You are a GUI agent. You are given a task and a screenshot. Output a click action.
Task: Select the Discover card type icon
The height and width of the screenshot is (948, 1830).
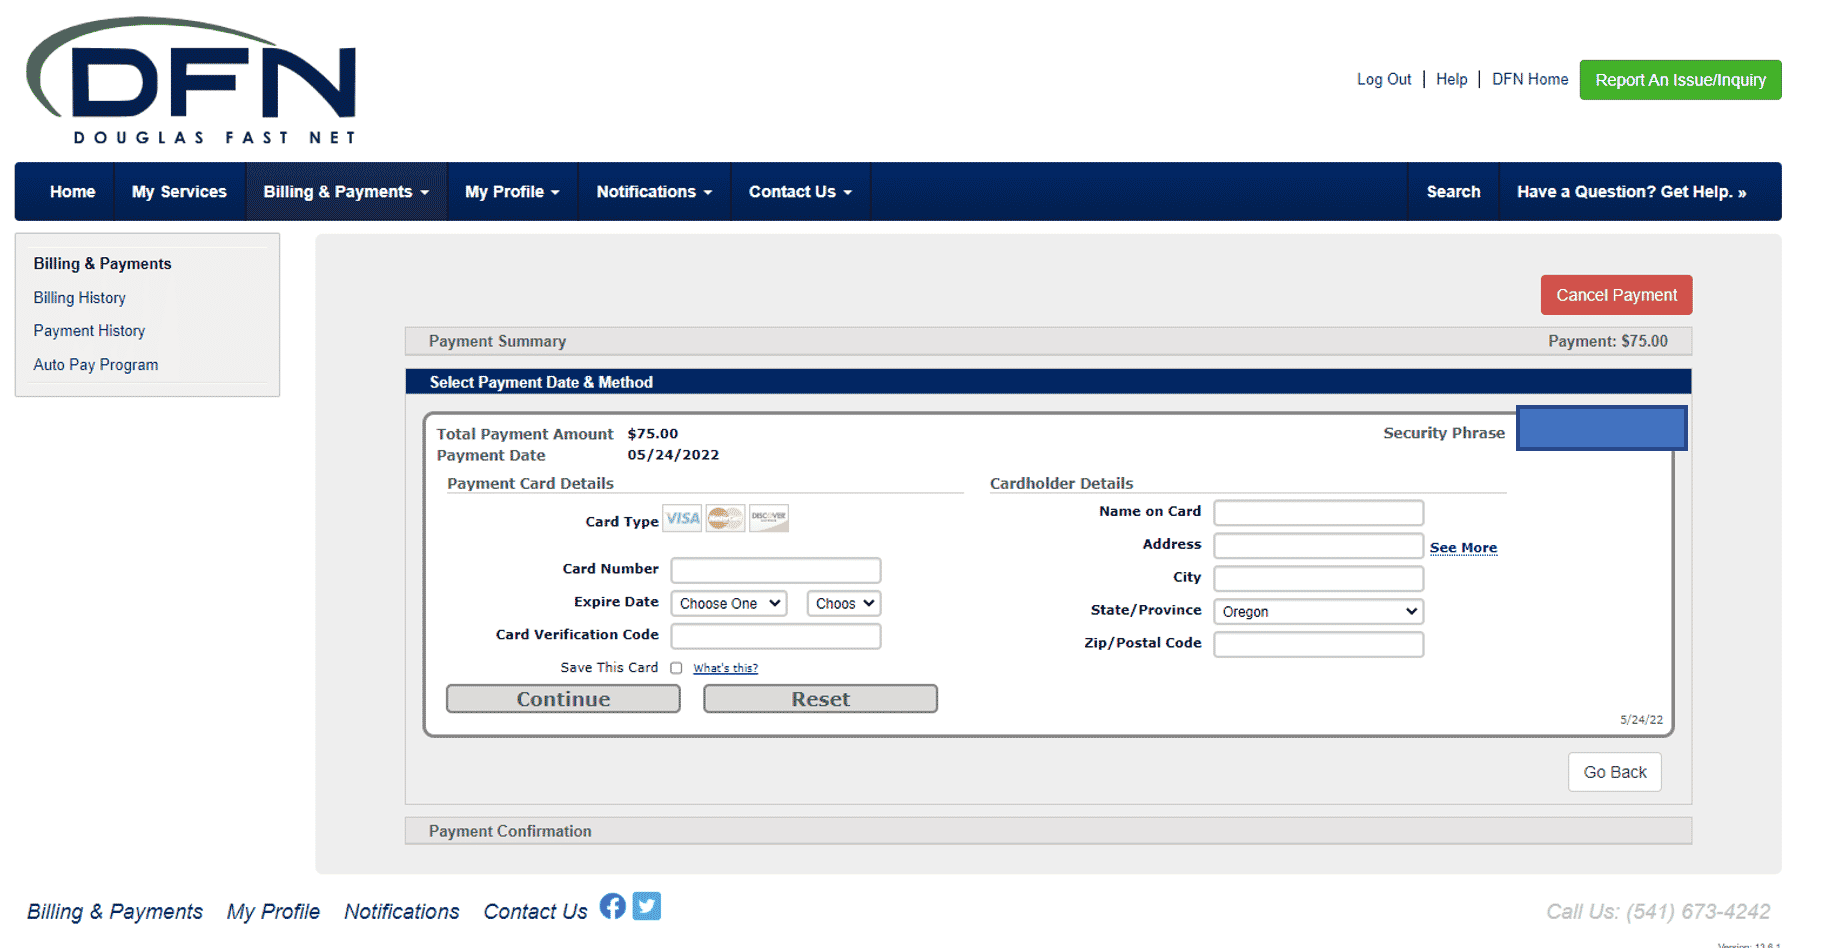768,518
